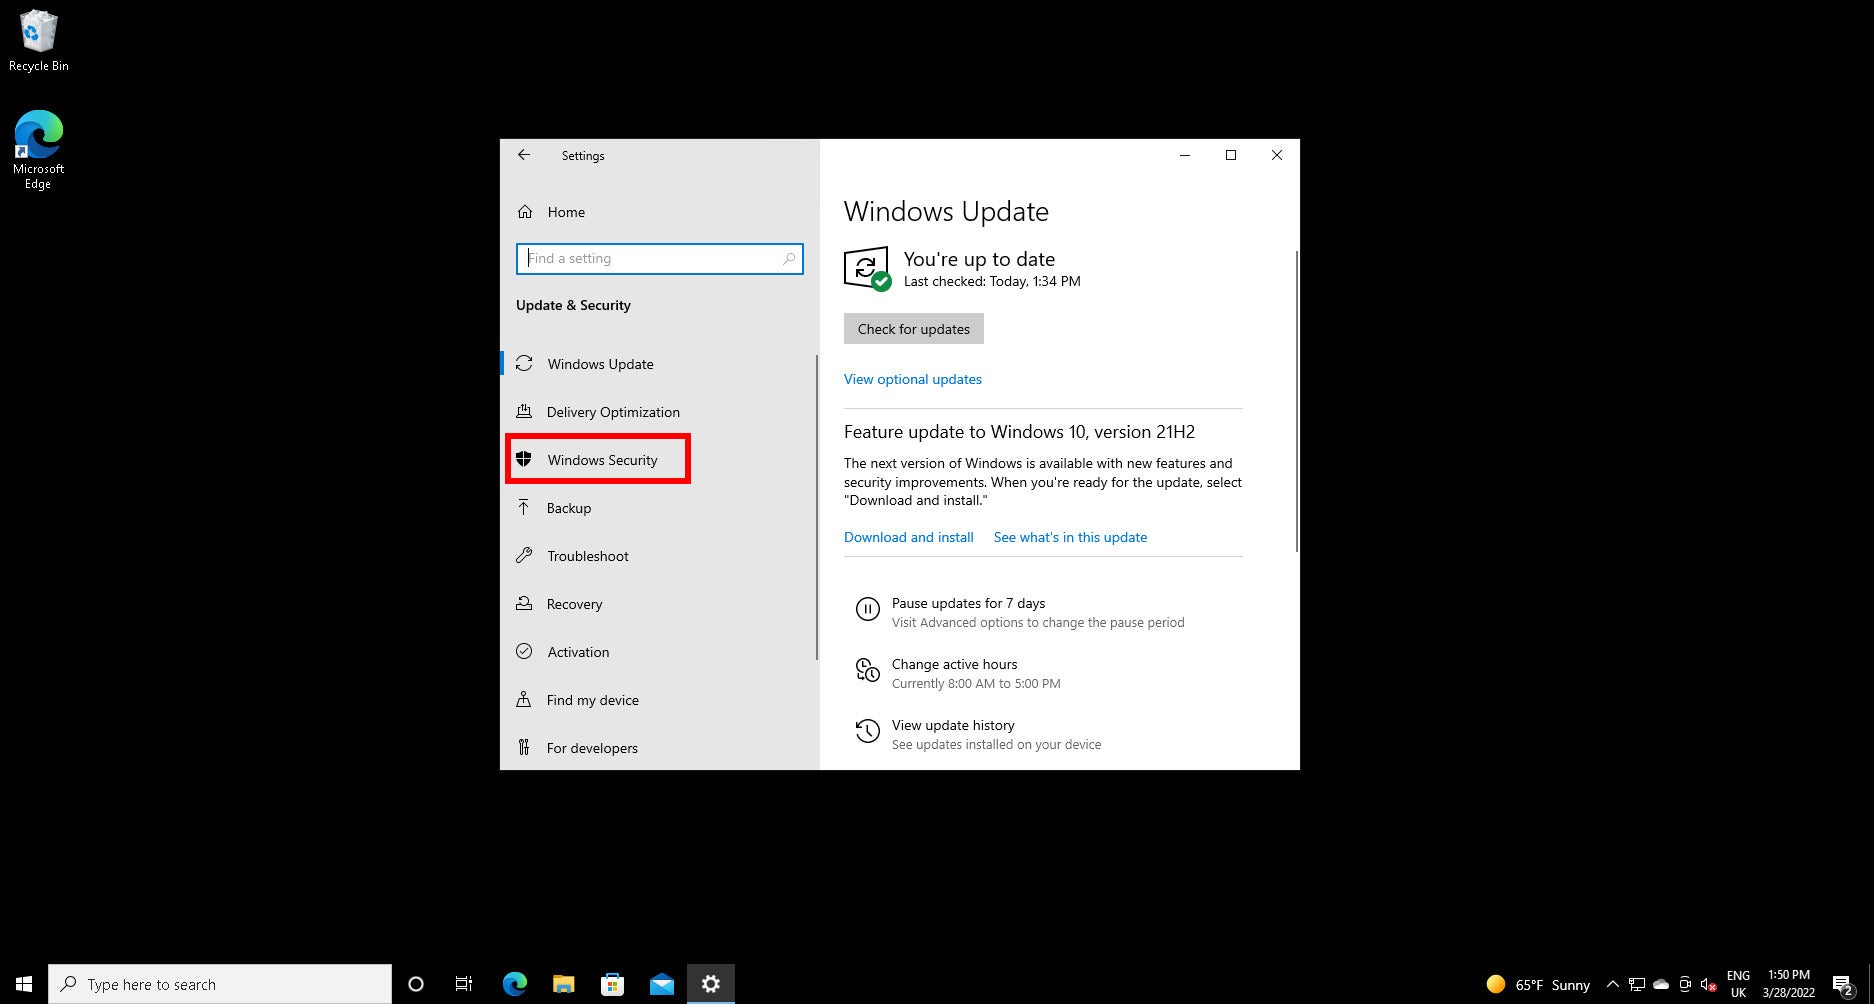
Task: Open Task View on the taskbar
Action: coord(464,984)
